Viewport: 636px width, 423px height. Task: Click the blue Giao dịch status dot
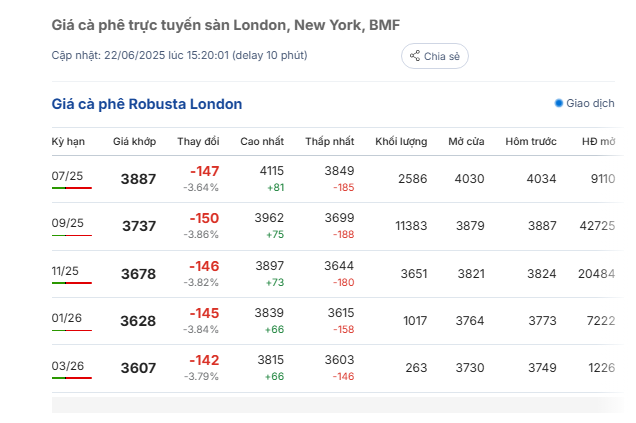(x=559, y=103)
